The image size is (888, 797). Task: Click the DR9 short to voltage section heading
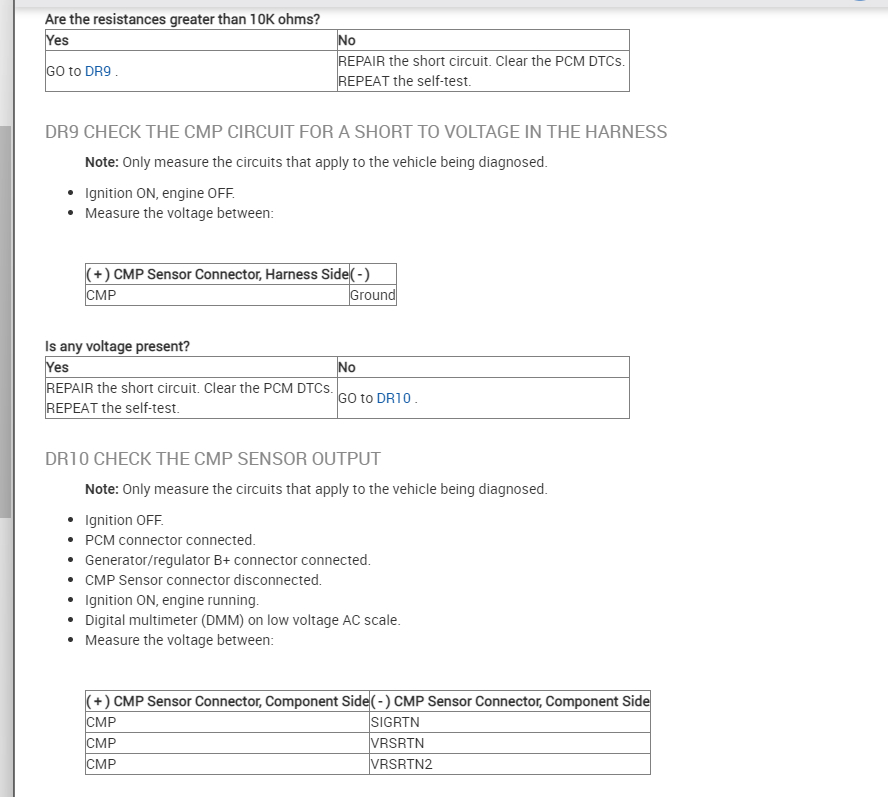coord(356,132)
